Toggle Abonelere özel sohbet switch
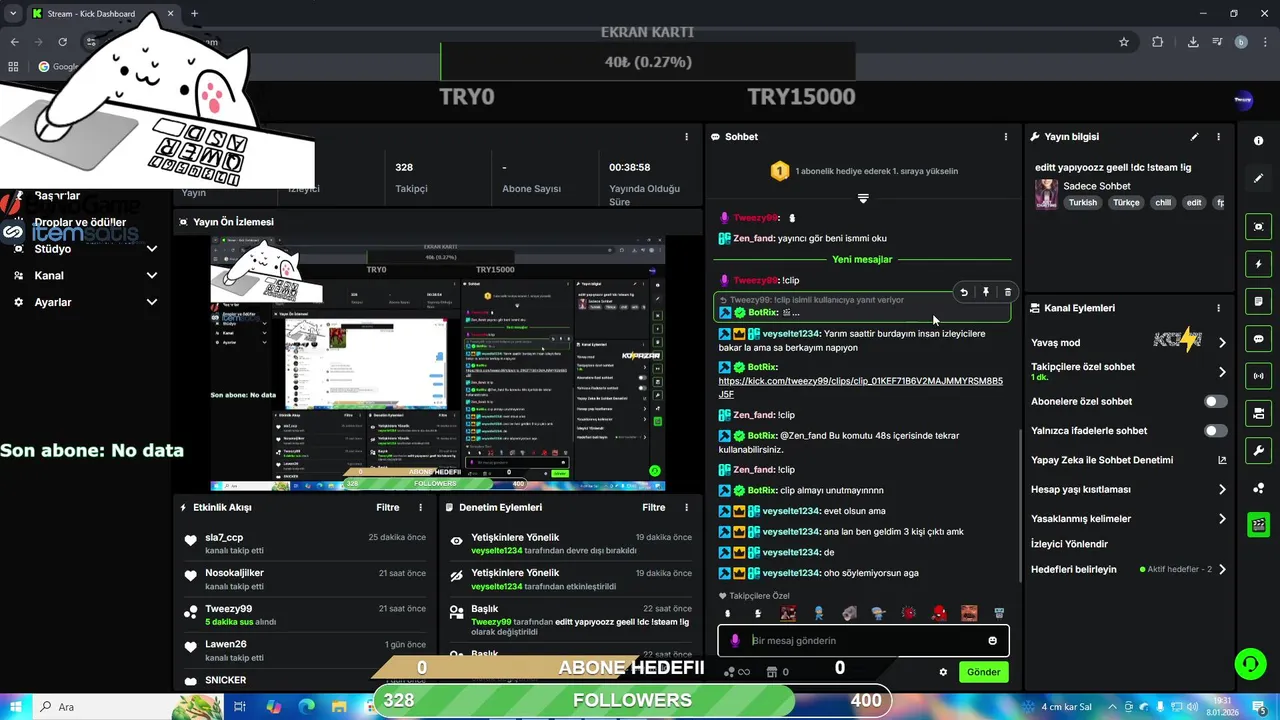Viewport: 1280px width, 720px height. coord(1215,401)
